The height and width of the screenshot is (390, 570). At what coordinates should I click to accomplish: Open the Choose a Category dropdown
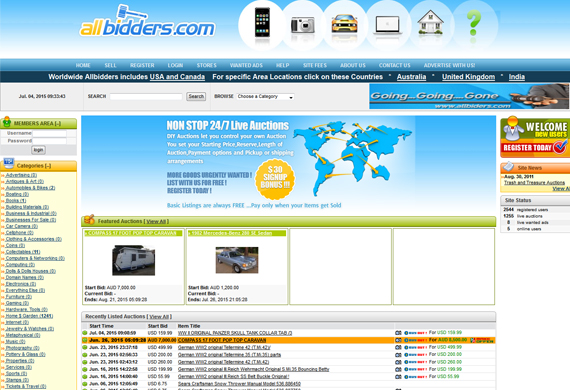pos(265,97)
